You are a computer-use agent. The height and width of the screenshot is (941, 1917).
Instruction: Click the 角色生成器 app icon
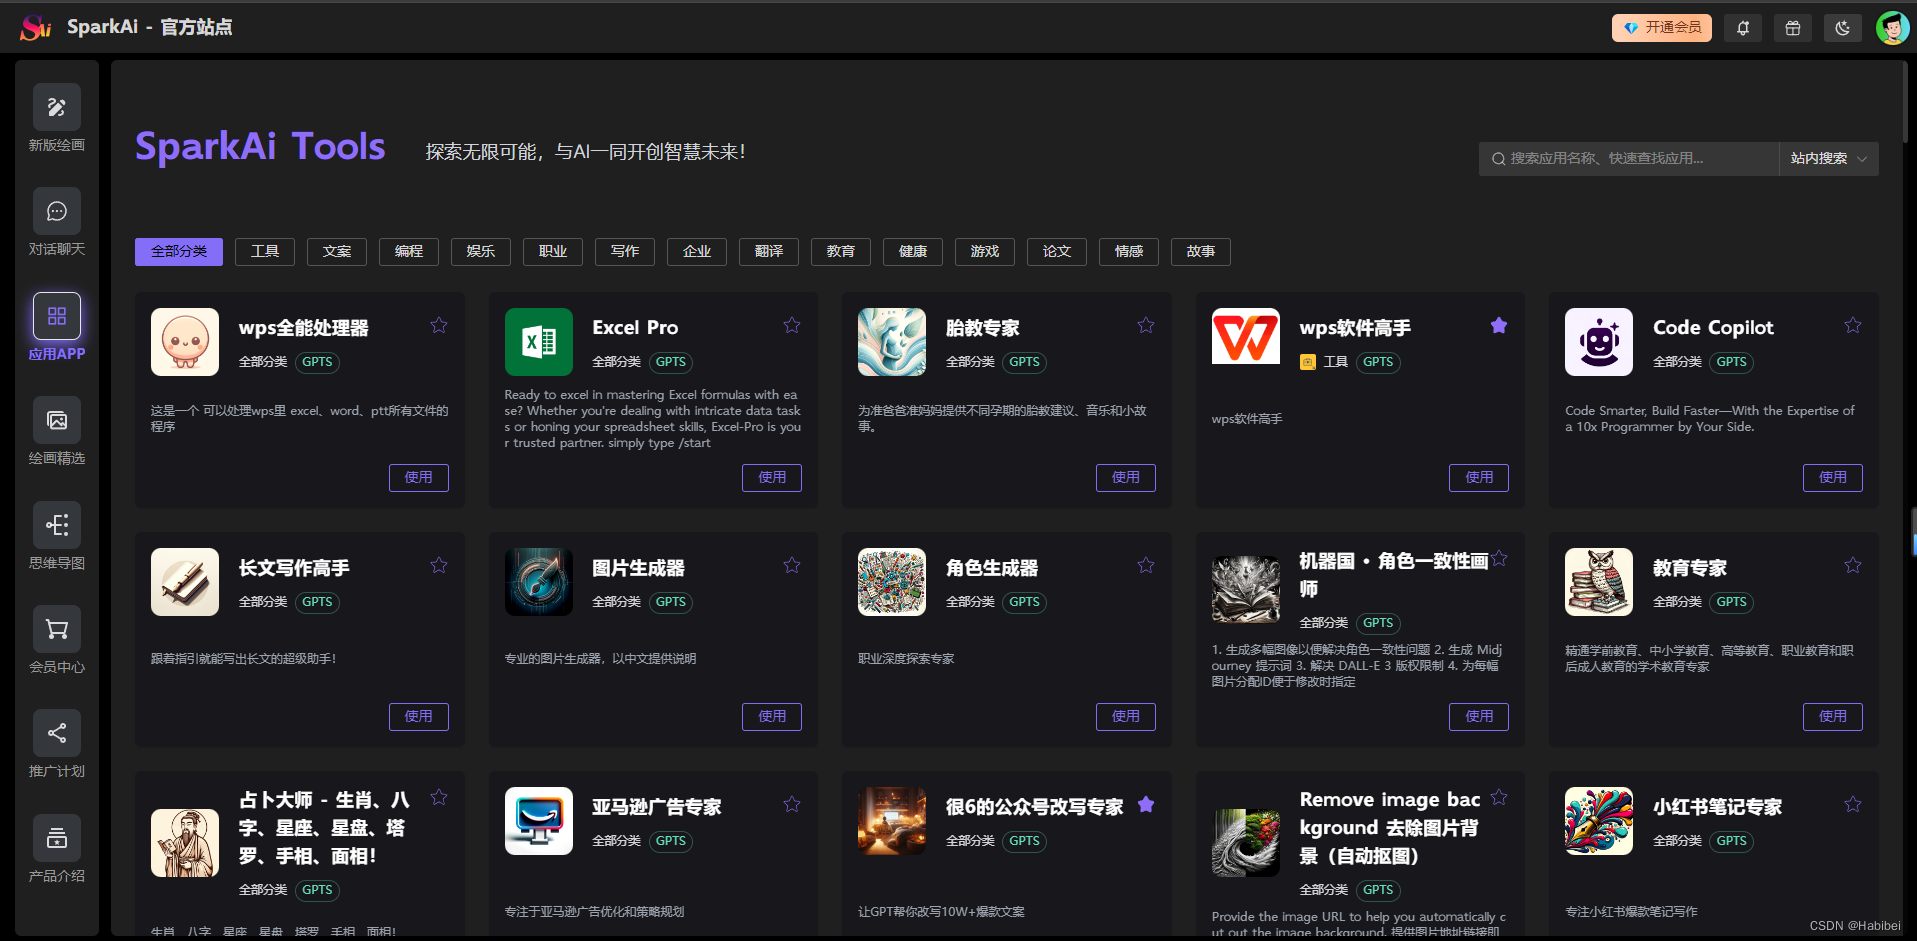coord(892,582)
